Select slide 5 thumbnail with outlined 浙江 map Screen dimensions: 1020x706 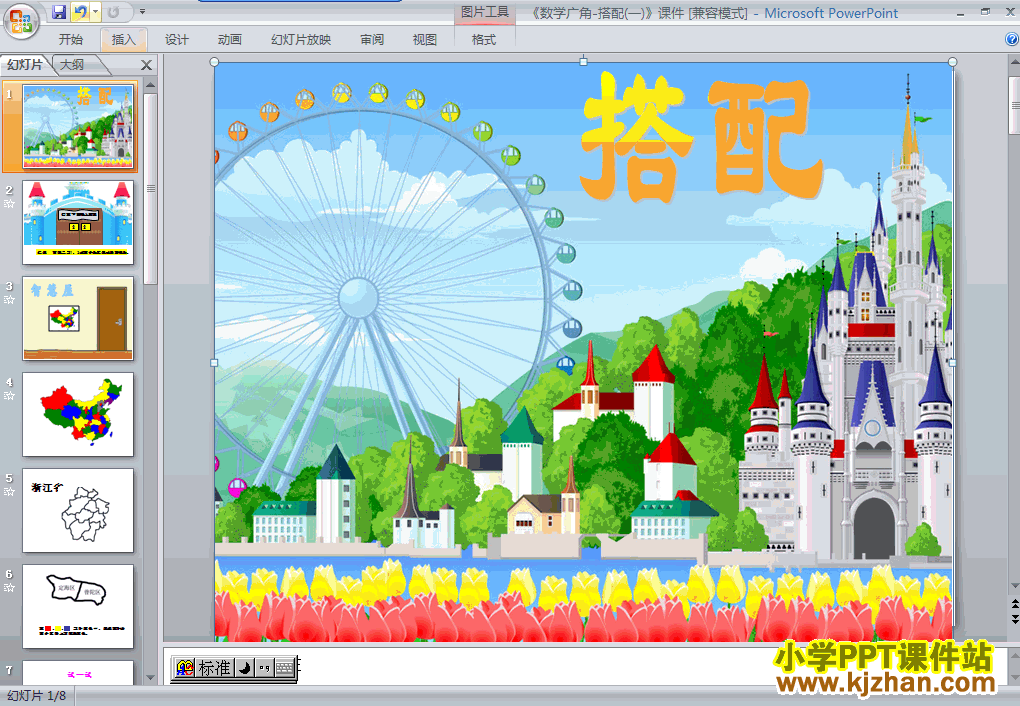[78, 510]
